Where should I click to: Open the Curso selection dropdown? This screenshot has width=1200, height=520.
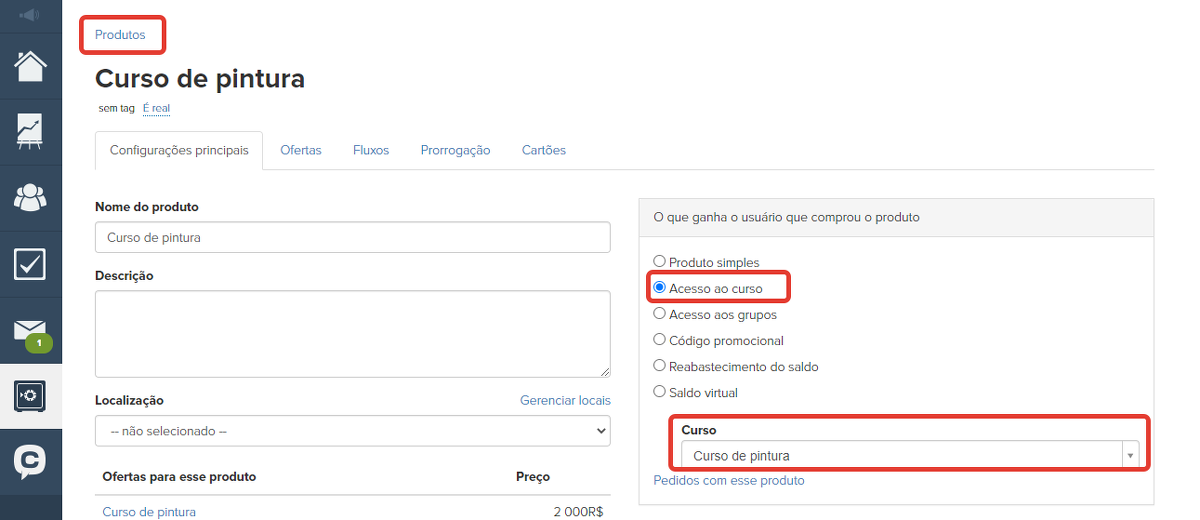click(x=909, y=456)
